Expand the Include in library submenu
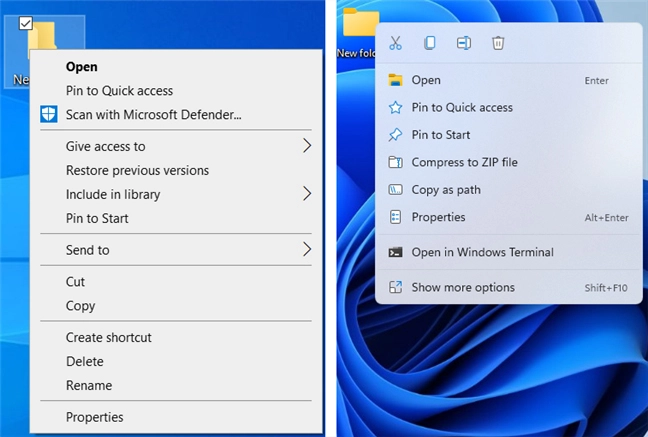 coord(176,194)
